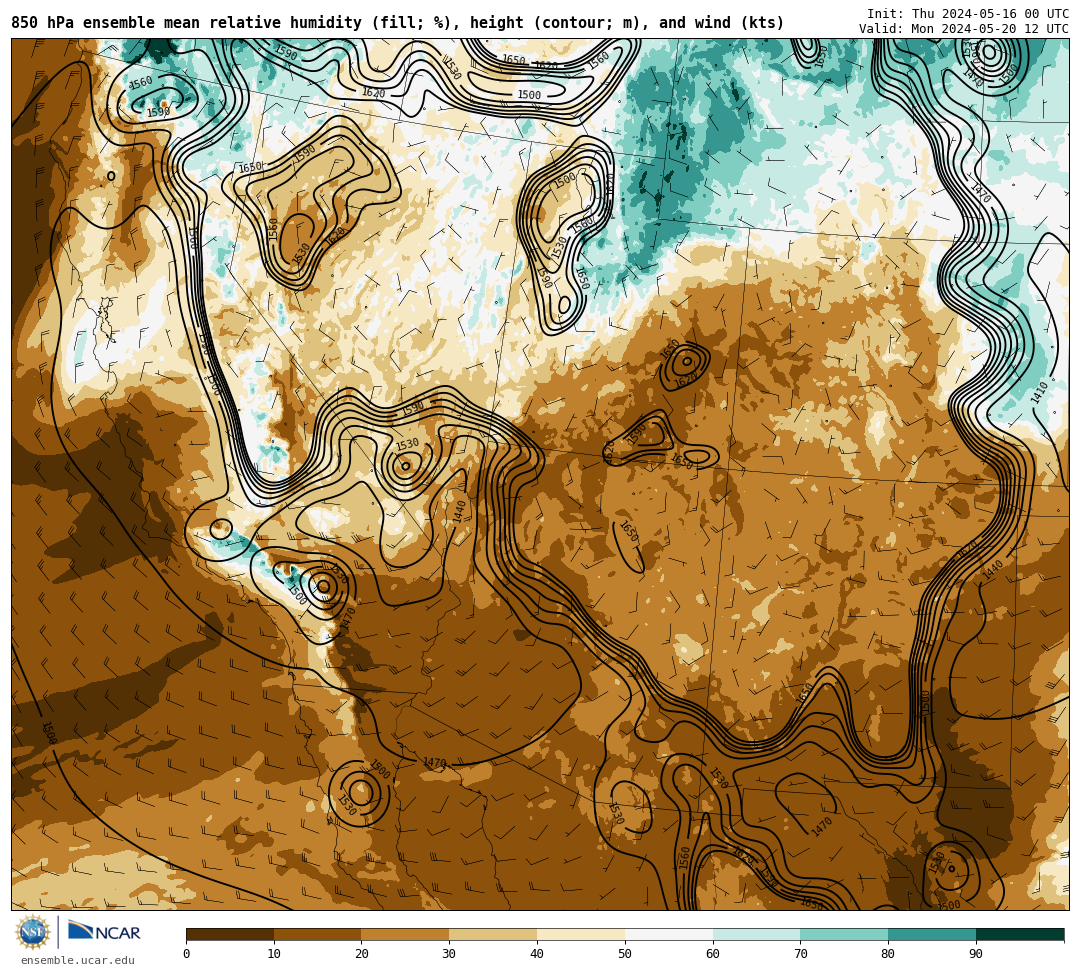Click the 80-90% dark teal legend segment
Viewport: 1080px width, 973px height.
tap(932, 934)
